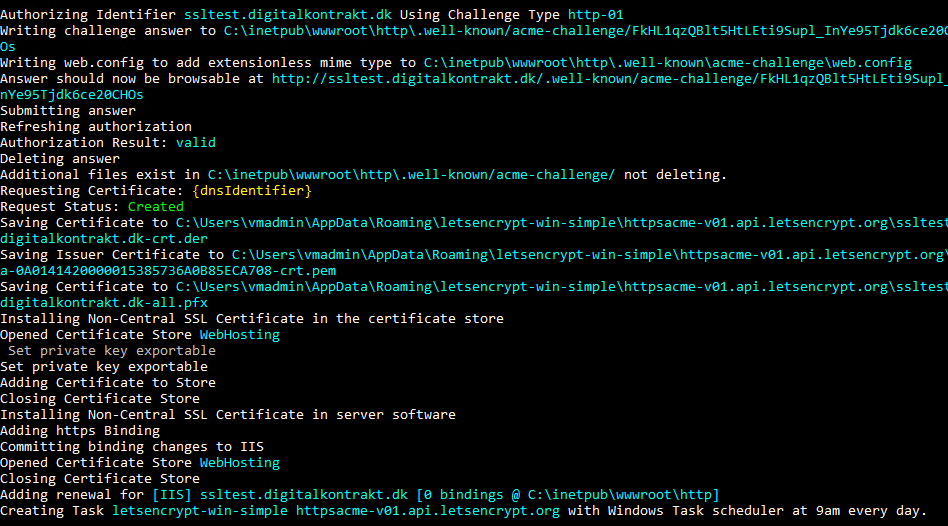Click the green 'Created' request status
This screenshot has height=526, width=948.
[x=156, y=207]
